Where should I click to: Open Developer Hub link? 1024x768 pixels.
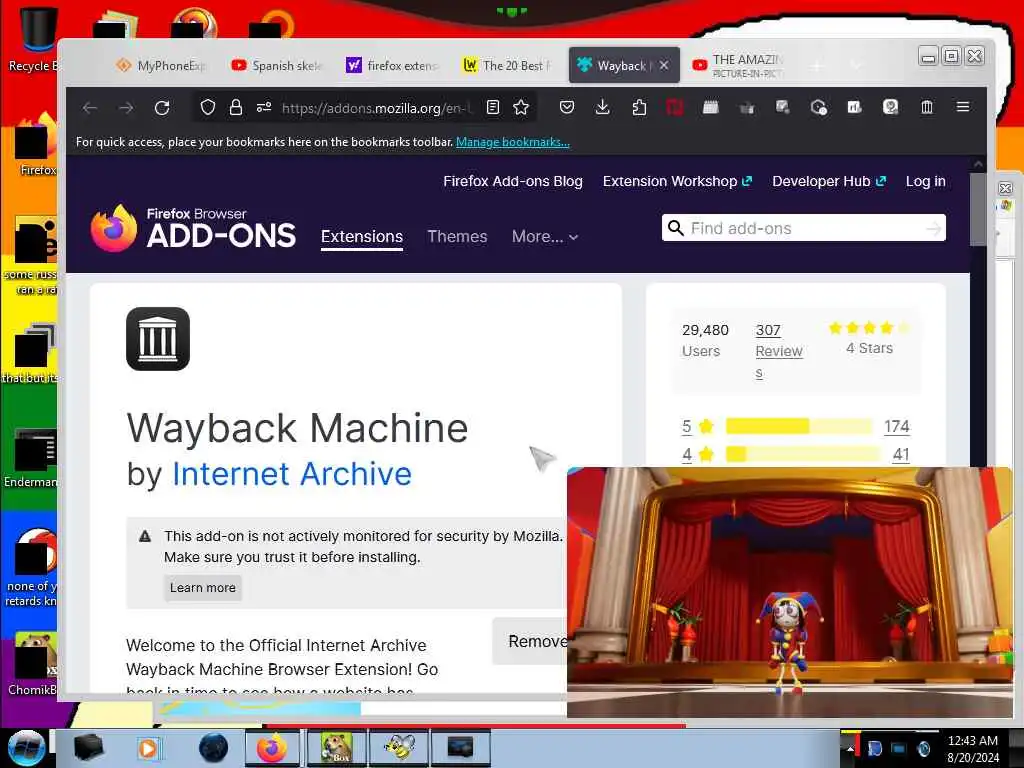[x=829, y=181]
